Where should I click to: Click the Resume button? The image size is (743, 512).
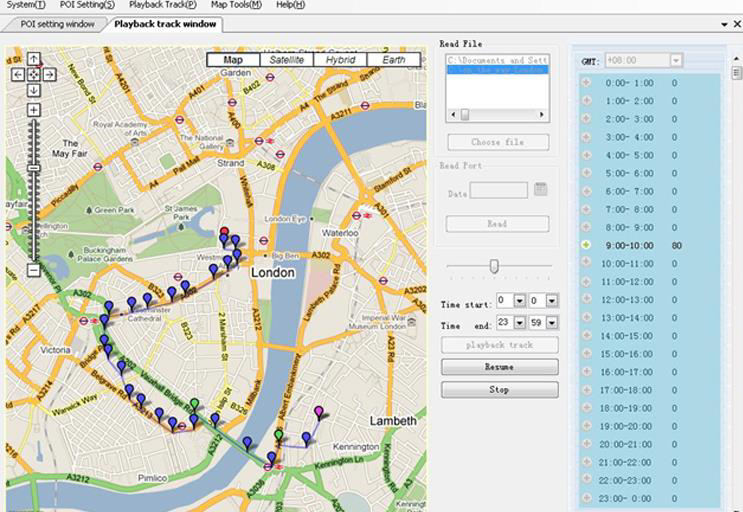(499, 367)
